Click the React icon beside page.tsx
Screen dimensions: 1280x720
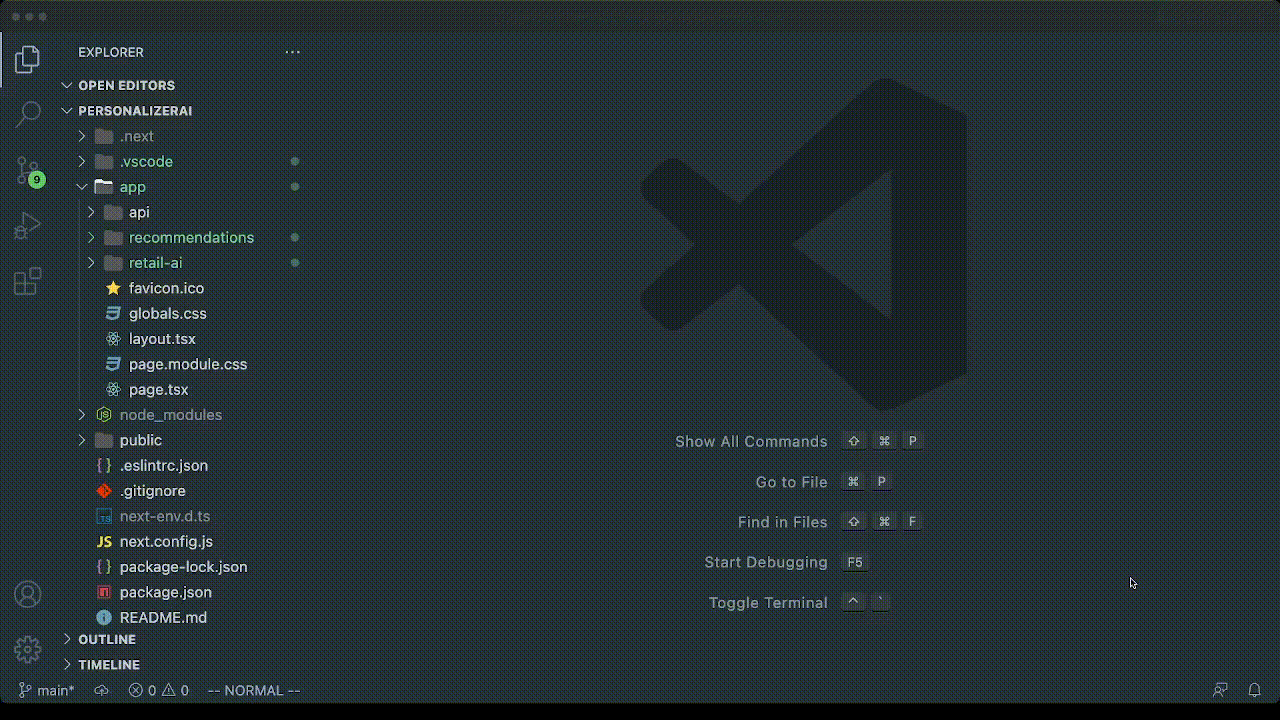(x=113, y=389)
